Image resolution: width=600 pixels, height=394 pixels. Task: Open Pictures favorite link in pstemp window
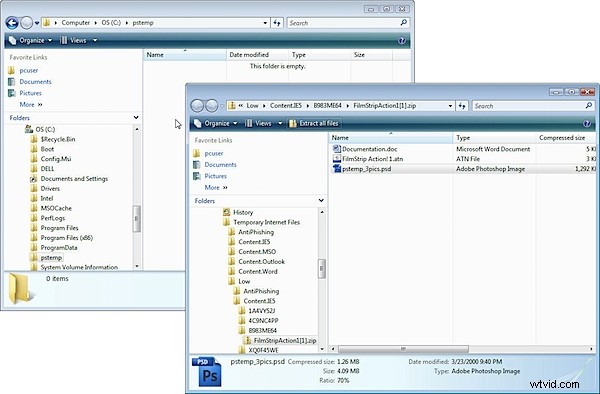click(31, 93)
